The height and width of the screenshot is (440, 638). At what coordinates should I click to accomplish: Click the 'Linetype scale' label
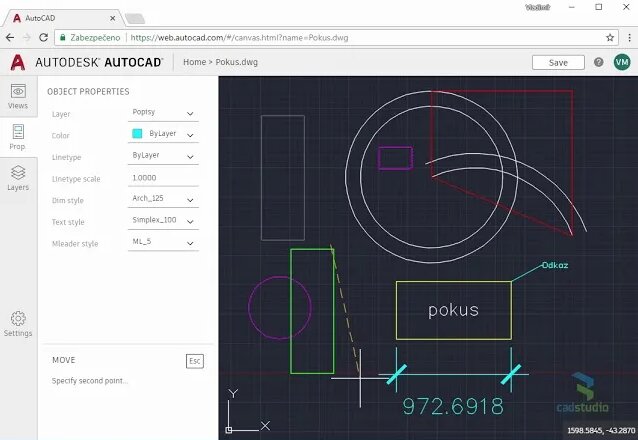coord(76,179)
